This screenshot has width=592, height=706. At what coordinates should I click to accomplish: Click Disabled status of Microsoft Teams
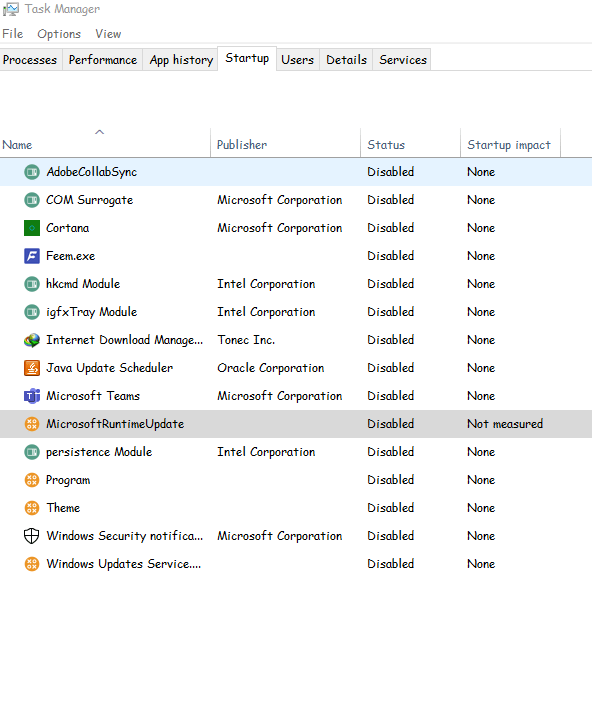pos(390,396)
